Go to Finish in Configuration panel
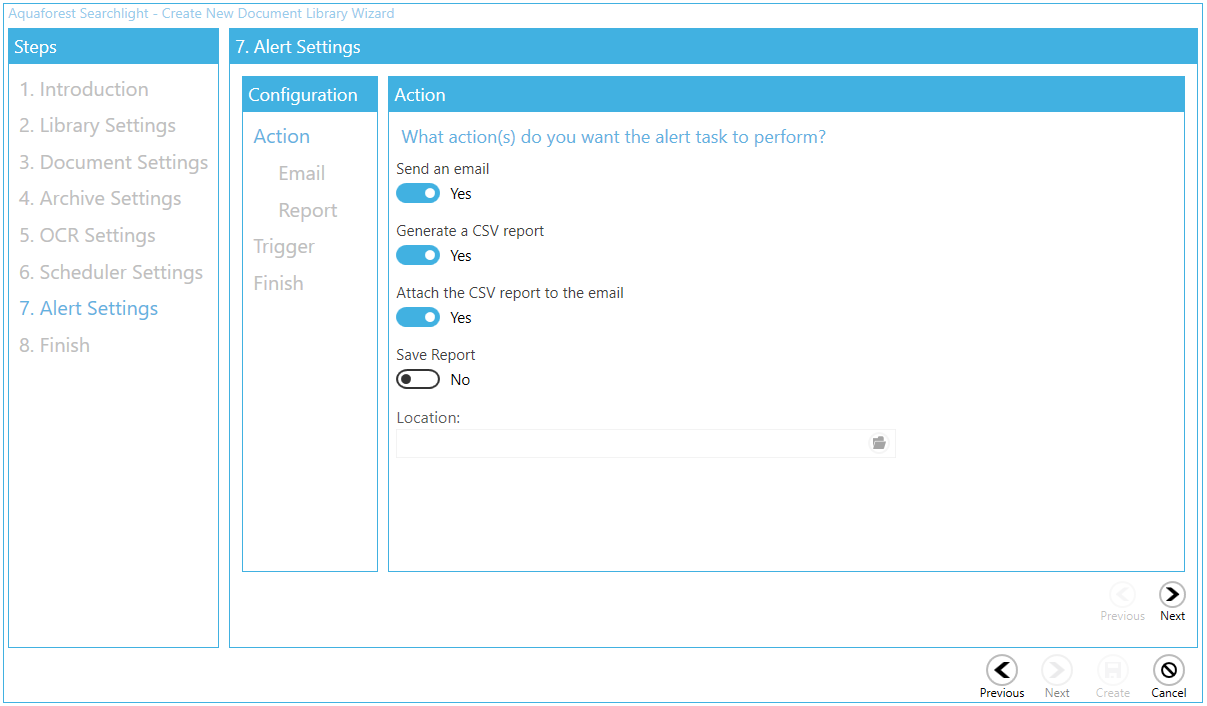The height and width of the screenshot is (706, 1207). (x=278, y=283)
